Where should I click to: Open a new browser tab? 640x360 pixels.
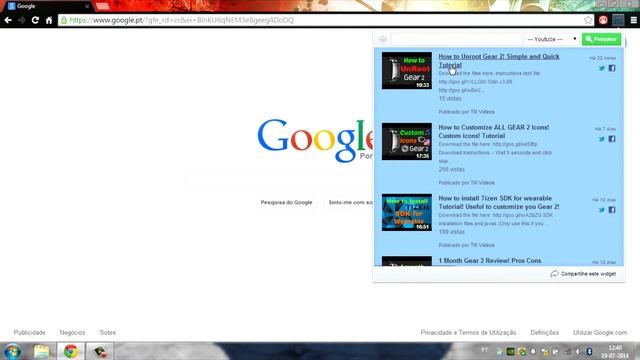[102, 6]
